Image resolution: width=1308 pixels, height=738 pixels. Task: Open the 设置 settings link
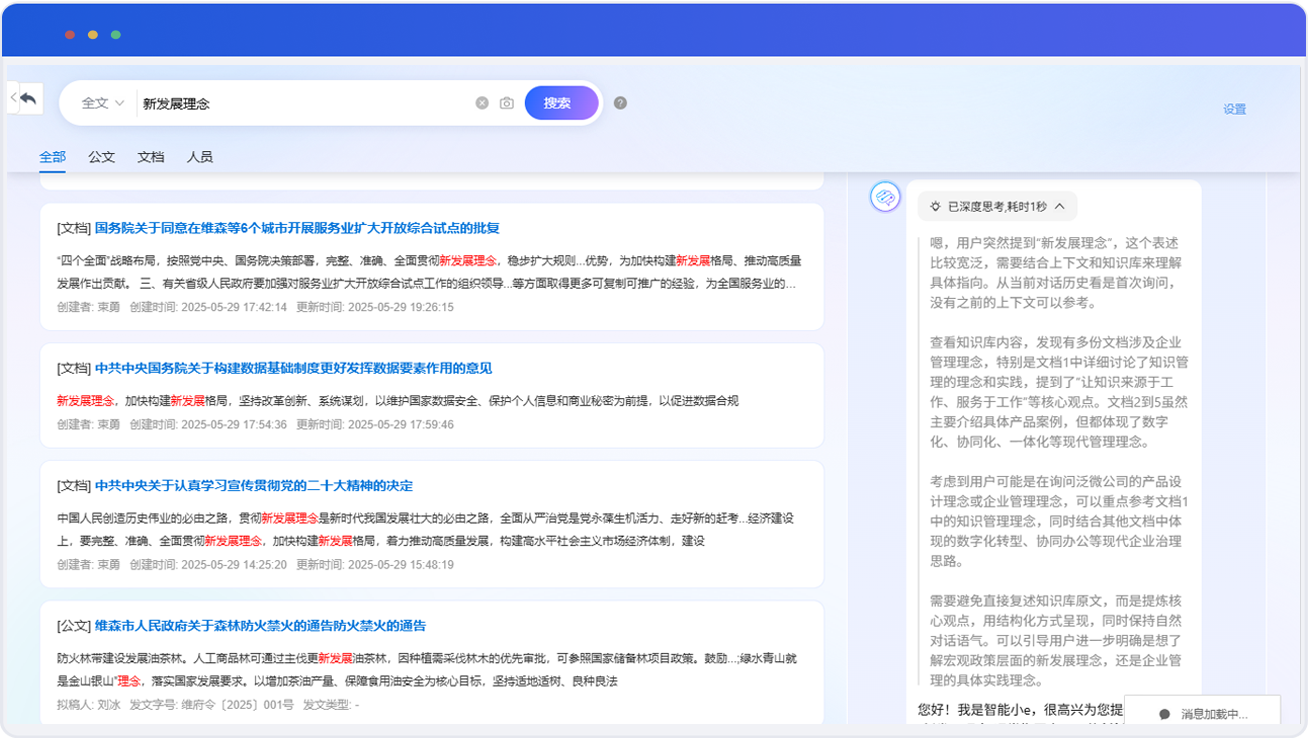click(1234, 109)
